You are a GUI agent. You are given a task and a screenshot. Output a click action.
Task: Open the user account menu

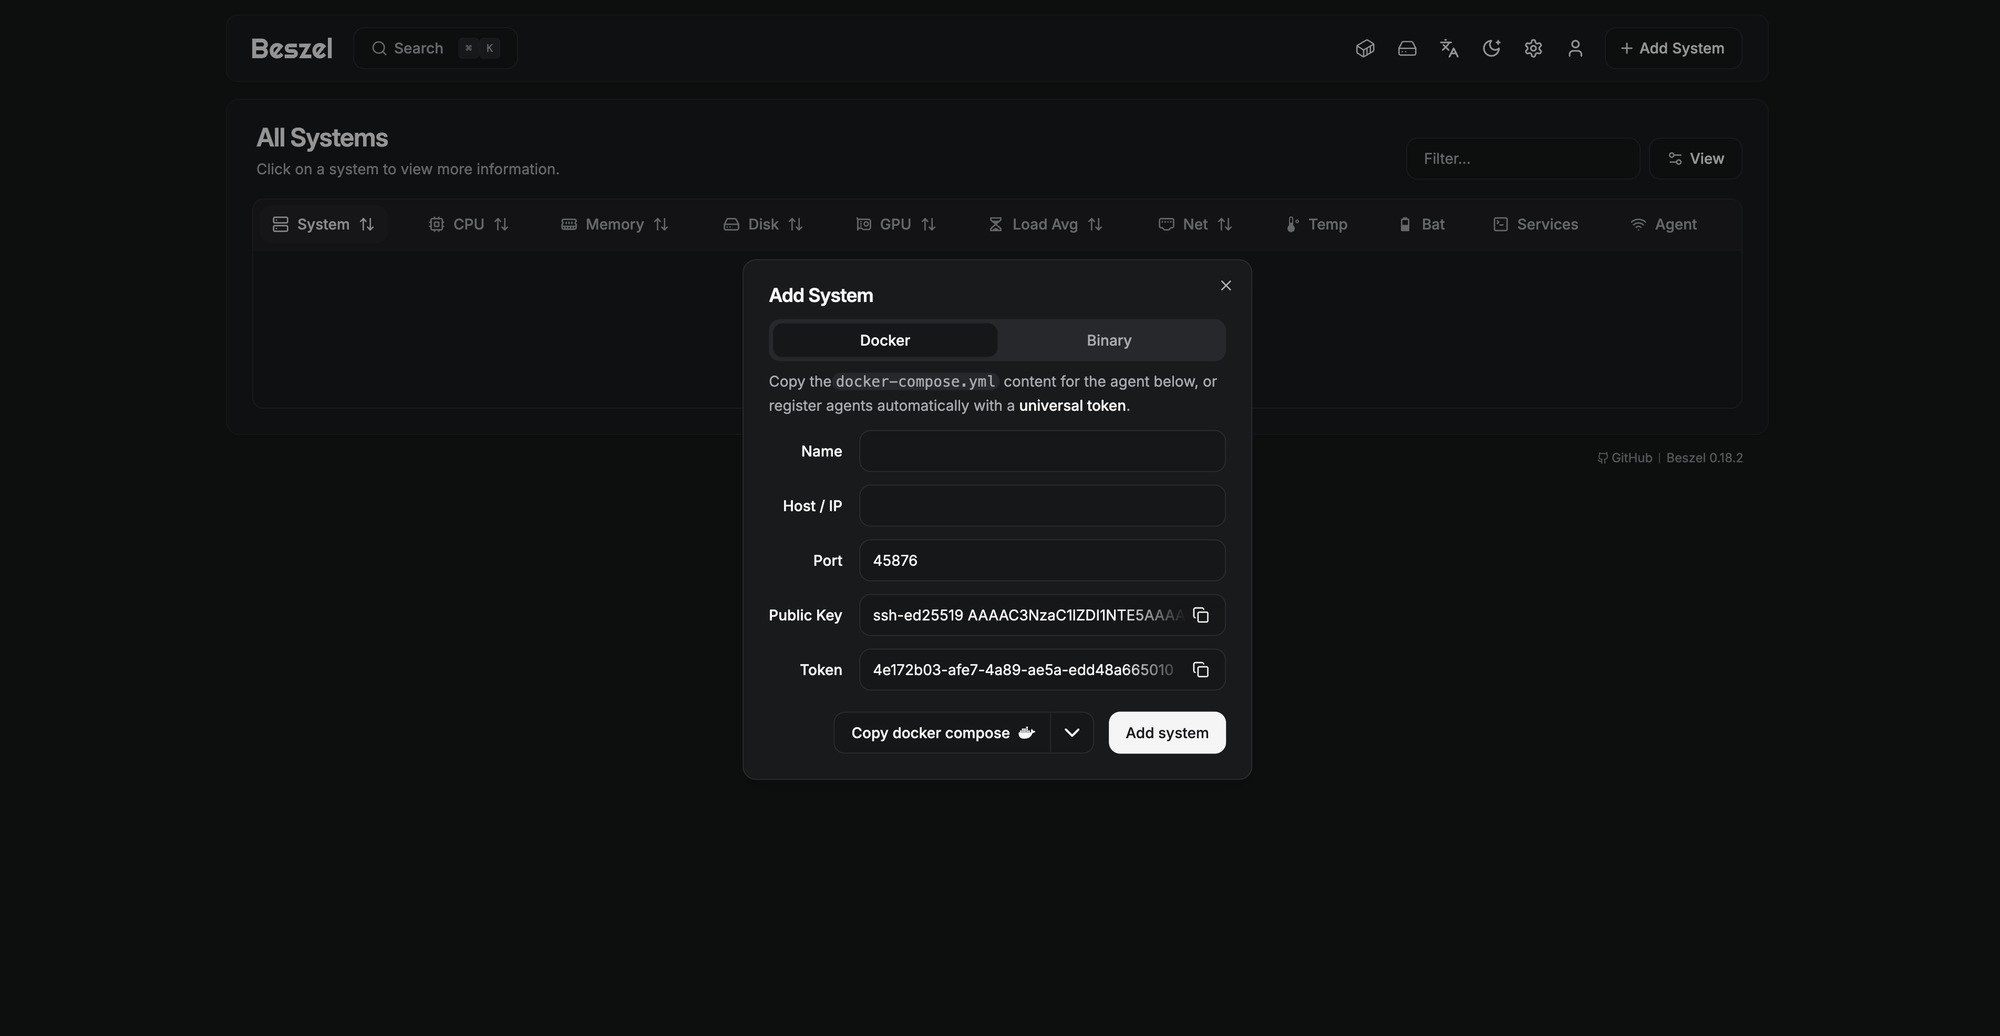click(1575, 47)
